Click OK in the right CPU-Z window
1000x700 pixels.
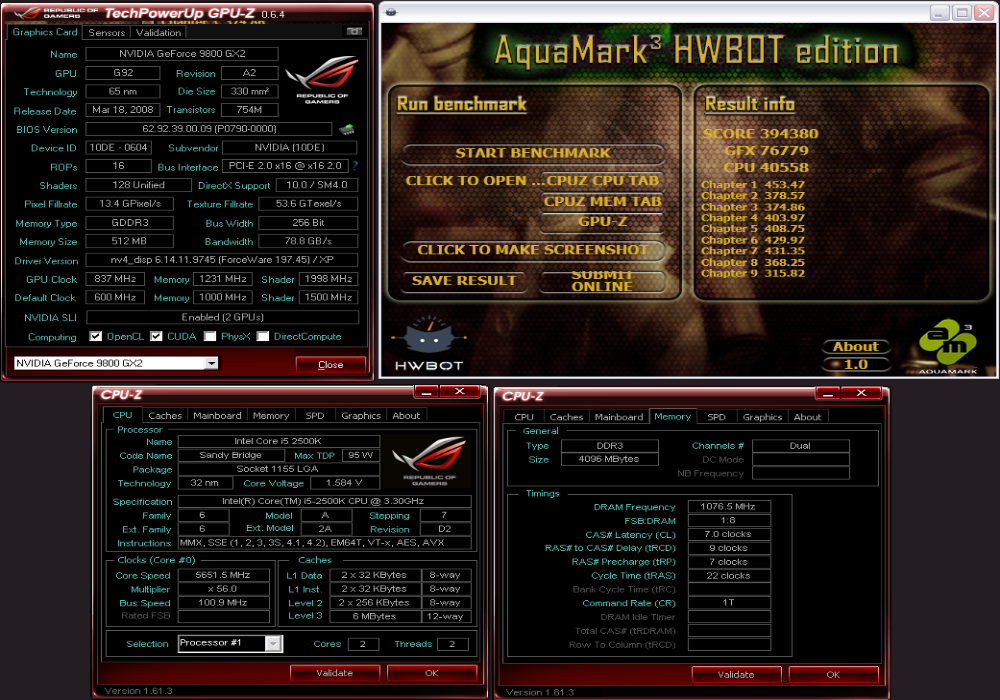pyautogui.click(x=833, y=674)
